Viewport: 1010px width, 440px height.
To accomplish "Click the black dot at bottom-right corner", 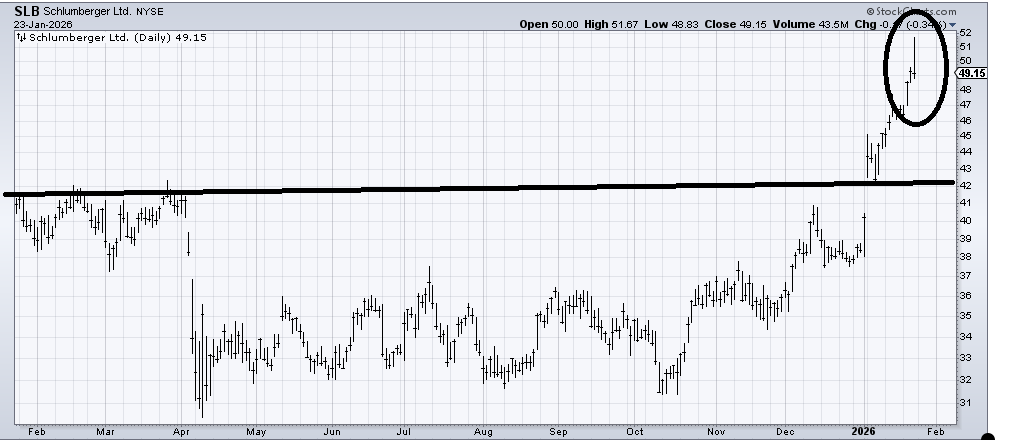I will (x=990, y=435).
